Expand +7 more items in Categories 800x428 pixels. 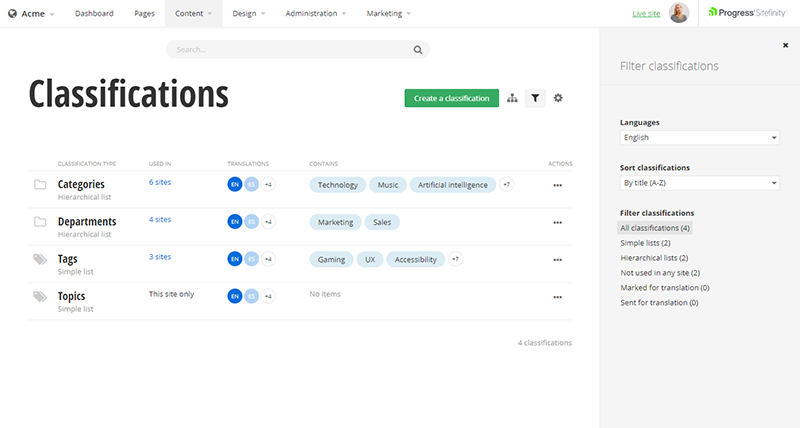pos(506,184)
